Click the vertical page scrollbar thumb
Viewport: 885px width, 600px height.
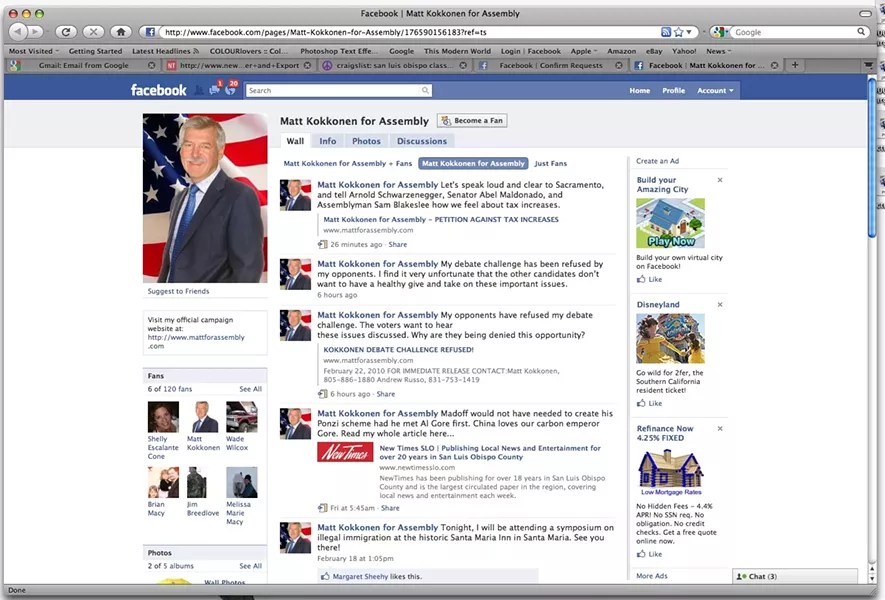(x=871, y=159)
